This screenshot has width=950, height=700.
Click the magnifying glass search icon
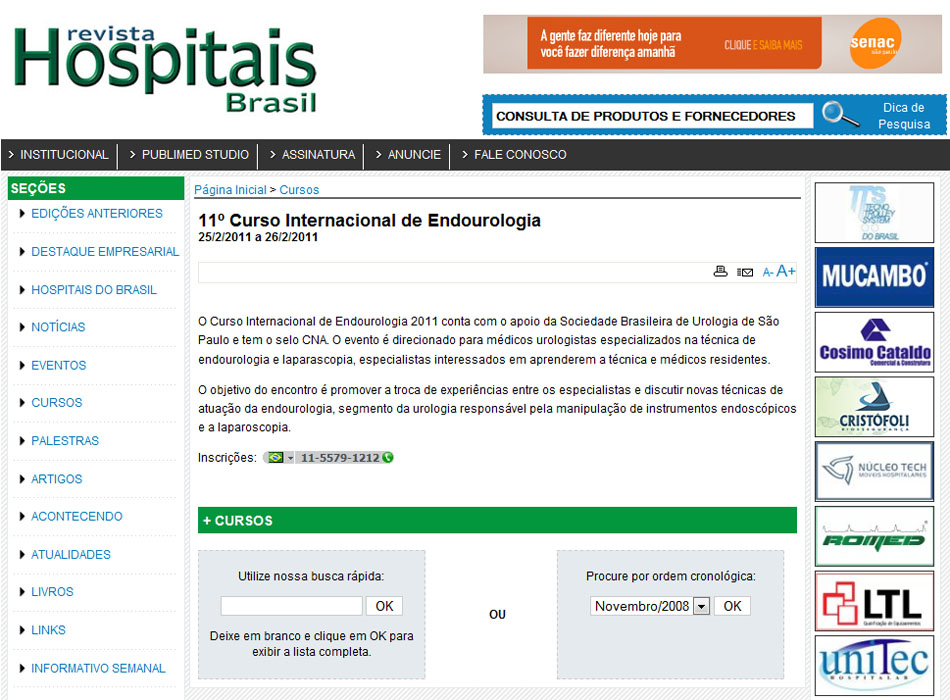click(x=840, y=114)
